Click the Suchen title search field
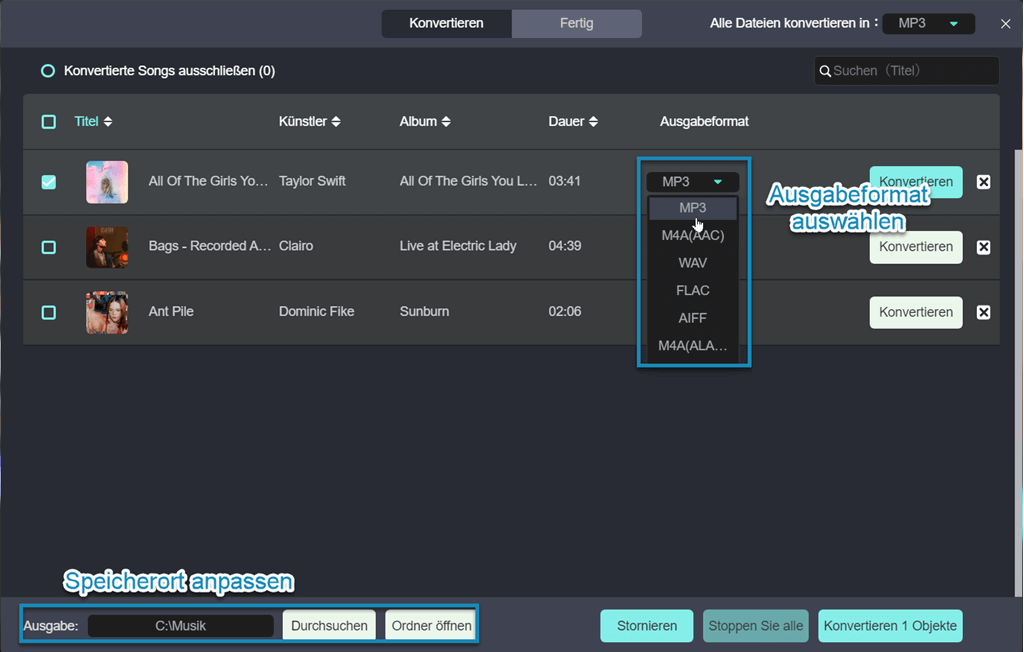Viewport: 1024px width, 652px height. click(910, 71)
